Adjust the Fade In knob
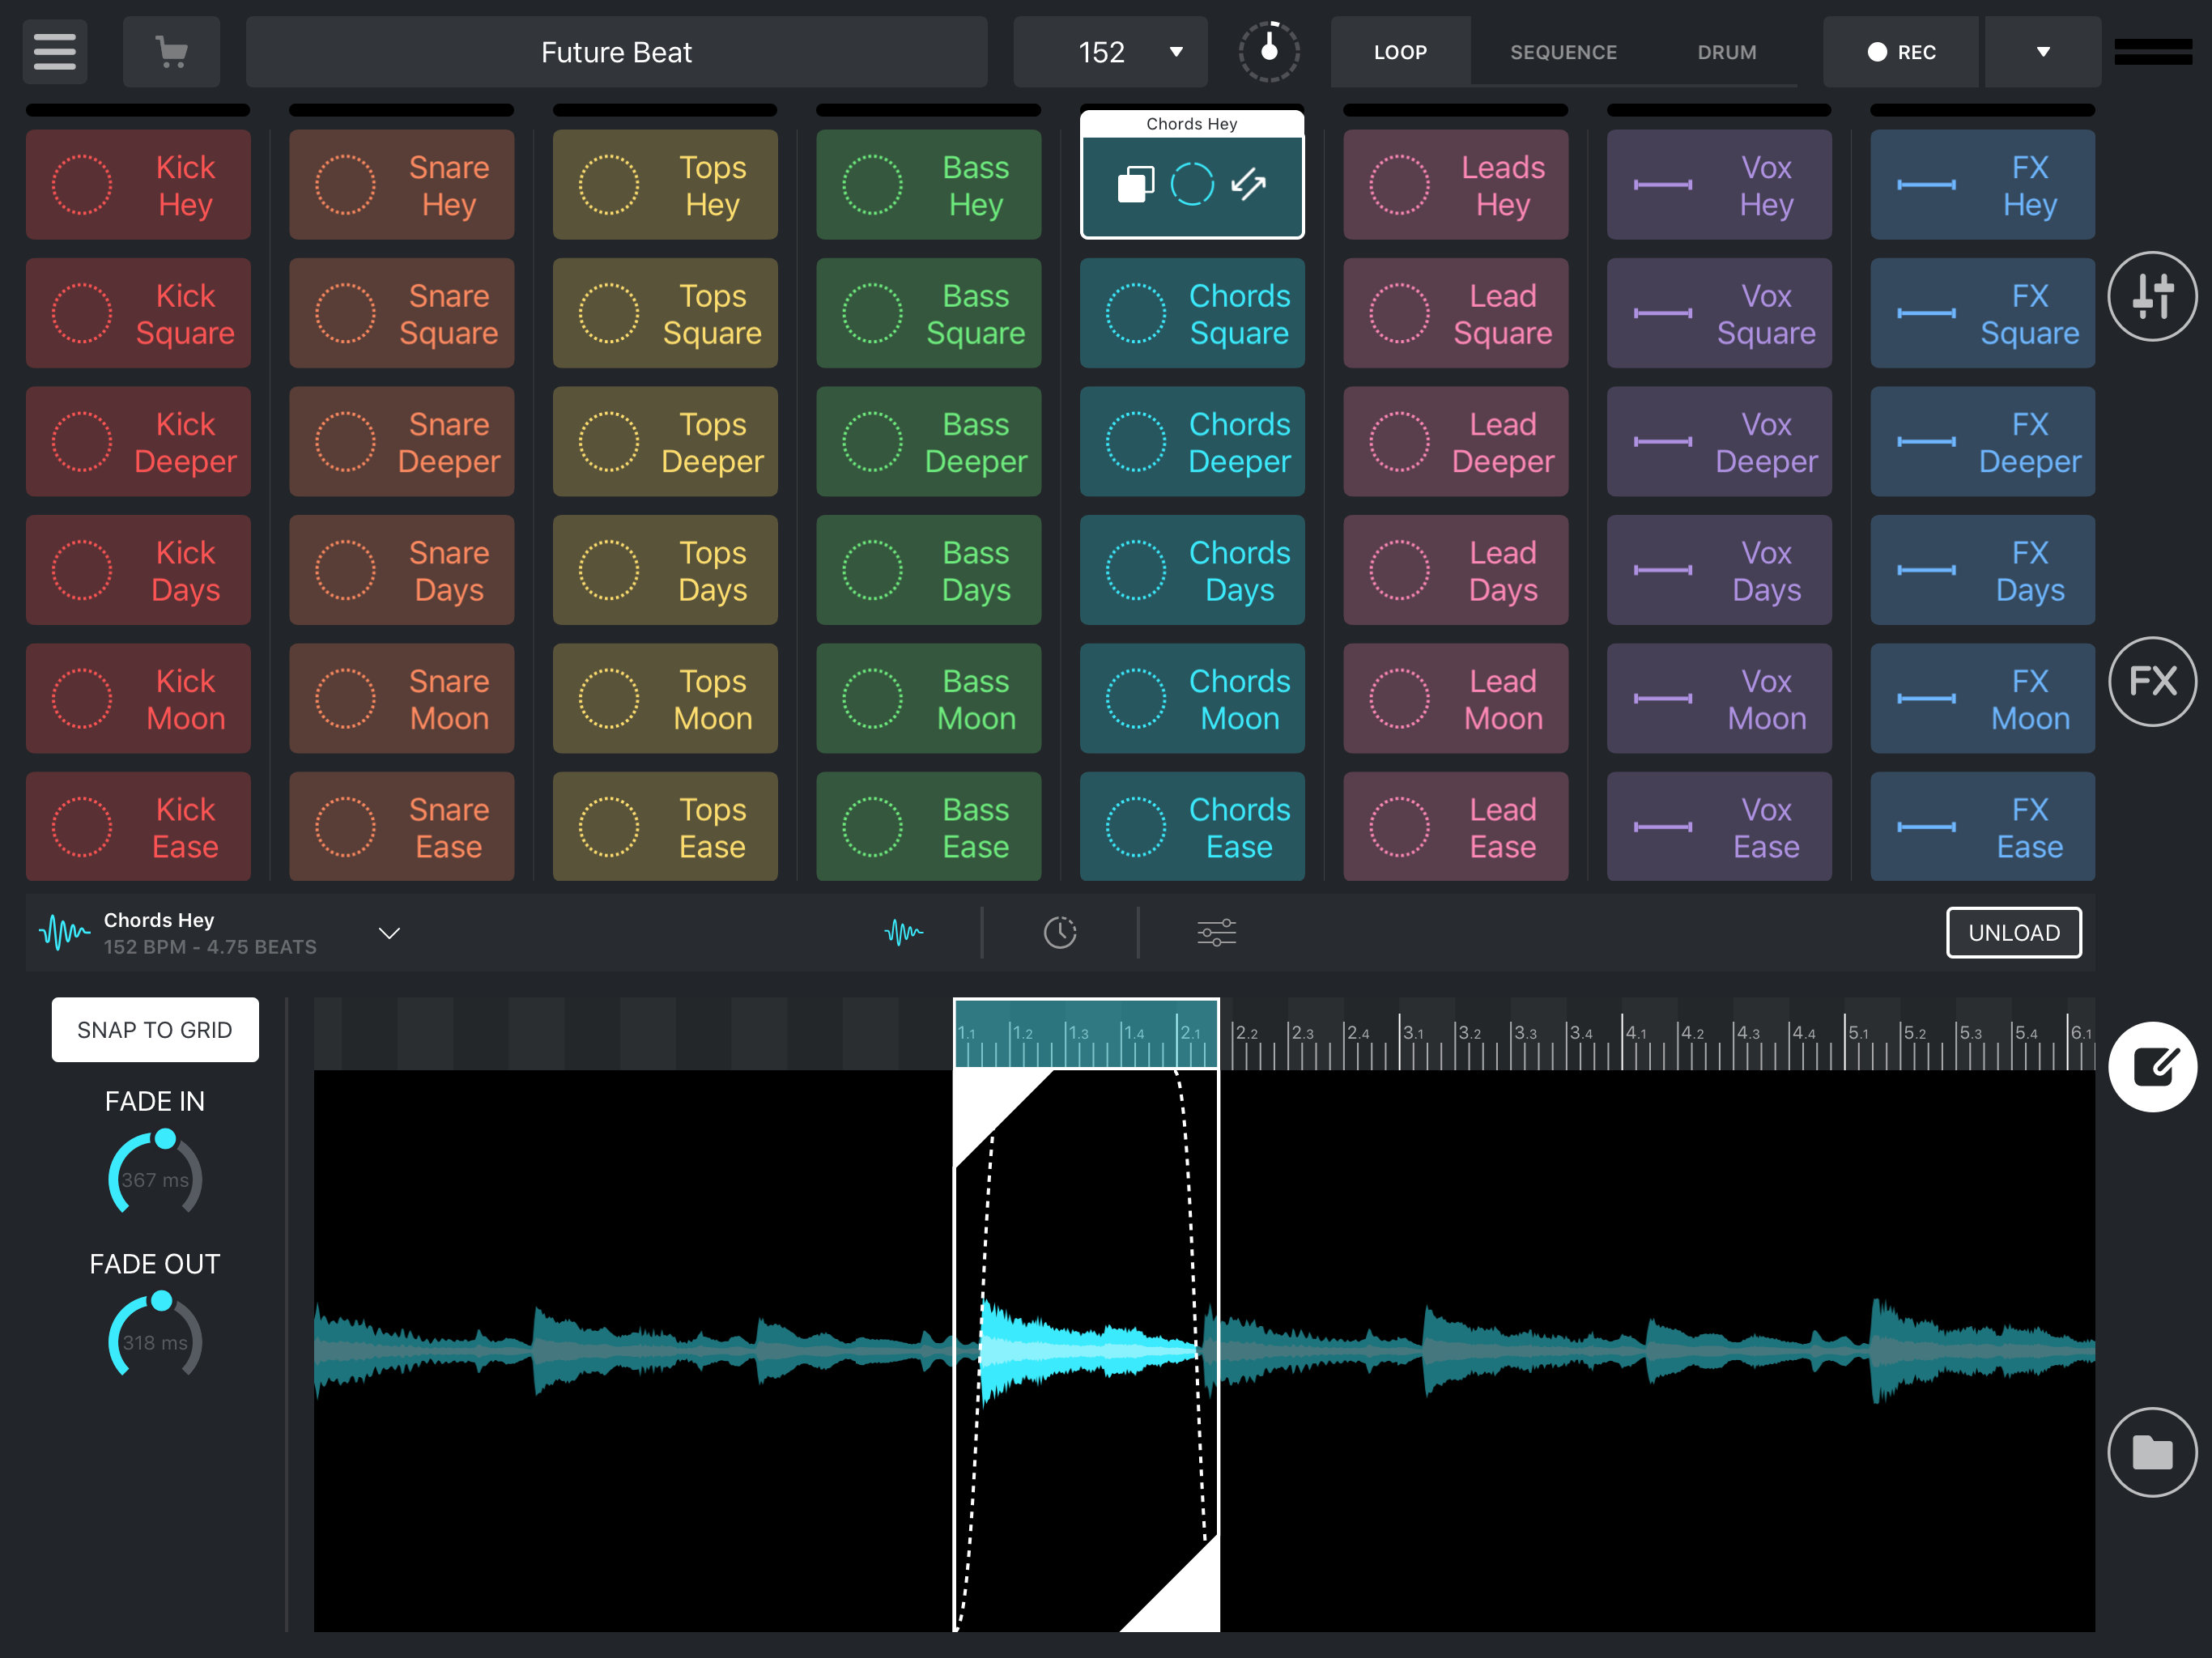The width and height of the screenshot is (2212, 1658). [x=155, y=1175]
